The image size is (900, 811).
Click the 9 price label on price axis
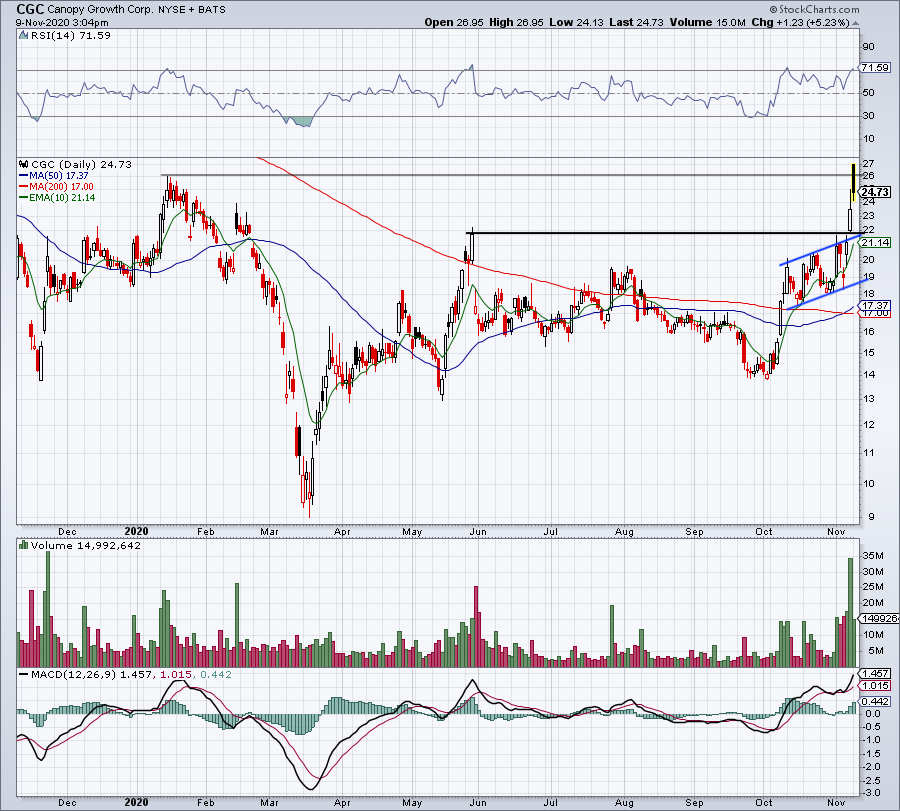(x=871, y=517)
